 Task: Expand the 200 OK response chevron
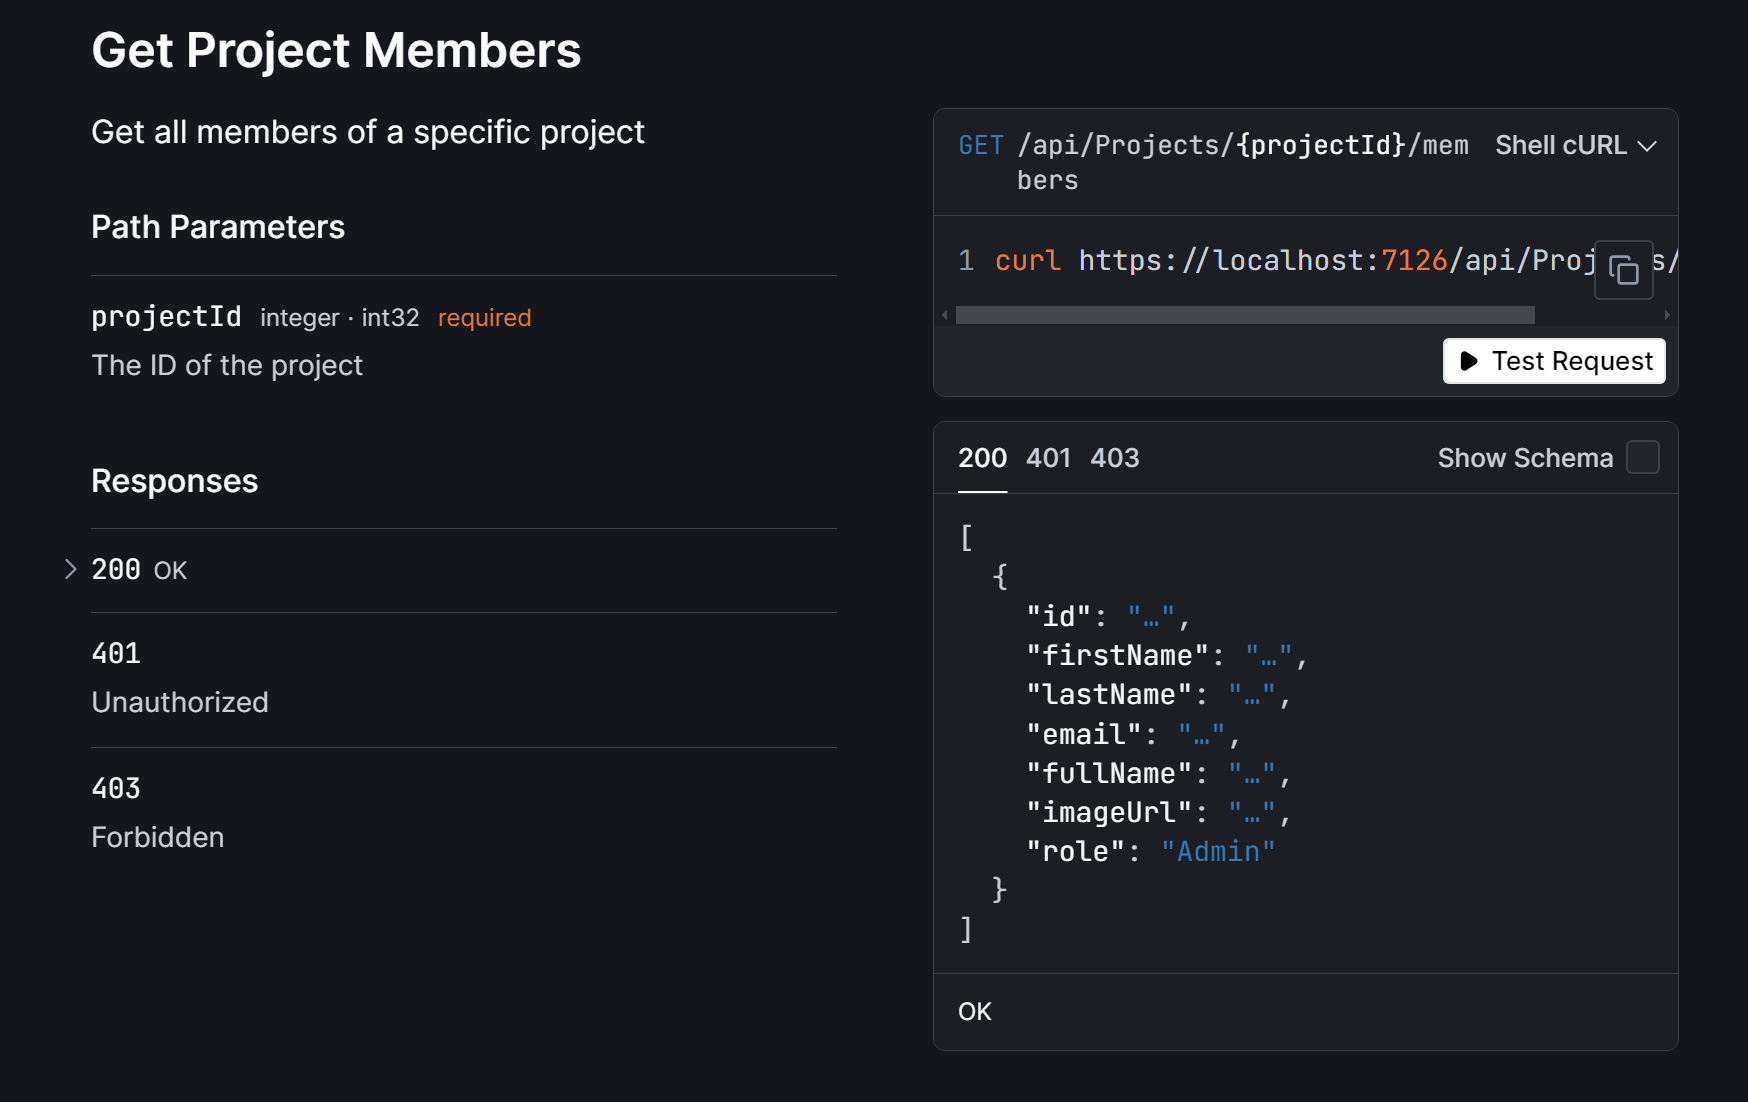tap(70, 570)
